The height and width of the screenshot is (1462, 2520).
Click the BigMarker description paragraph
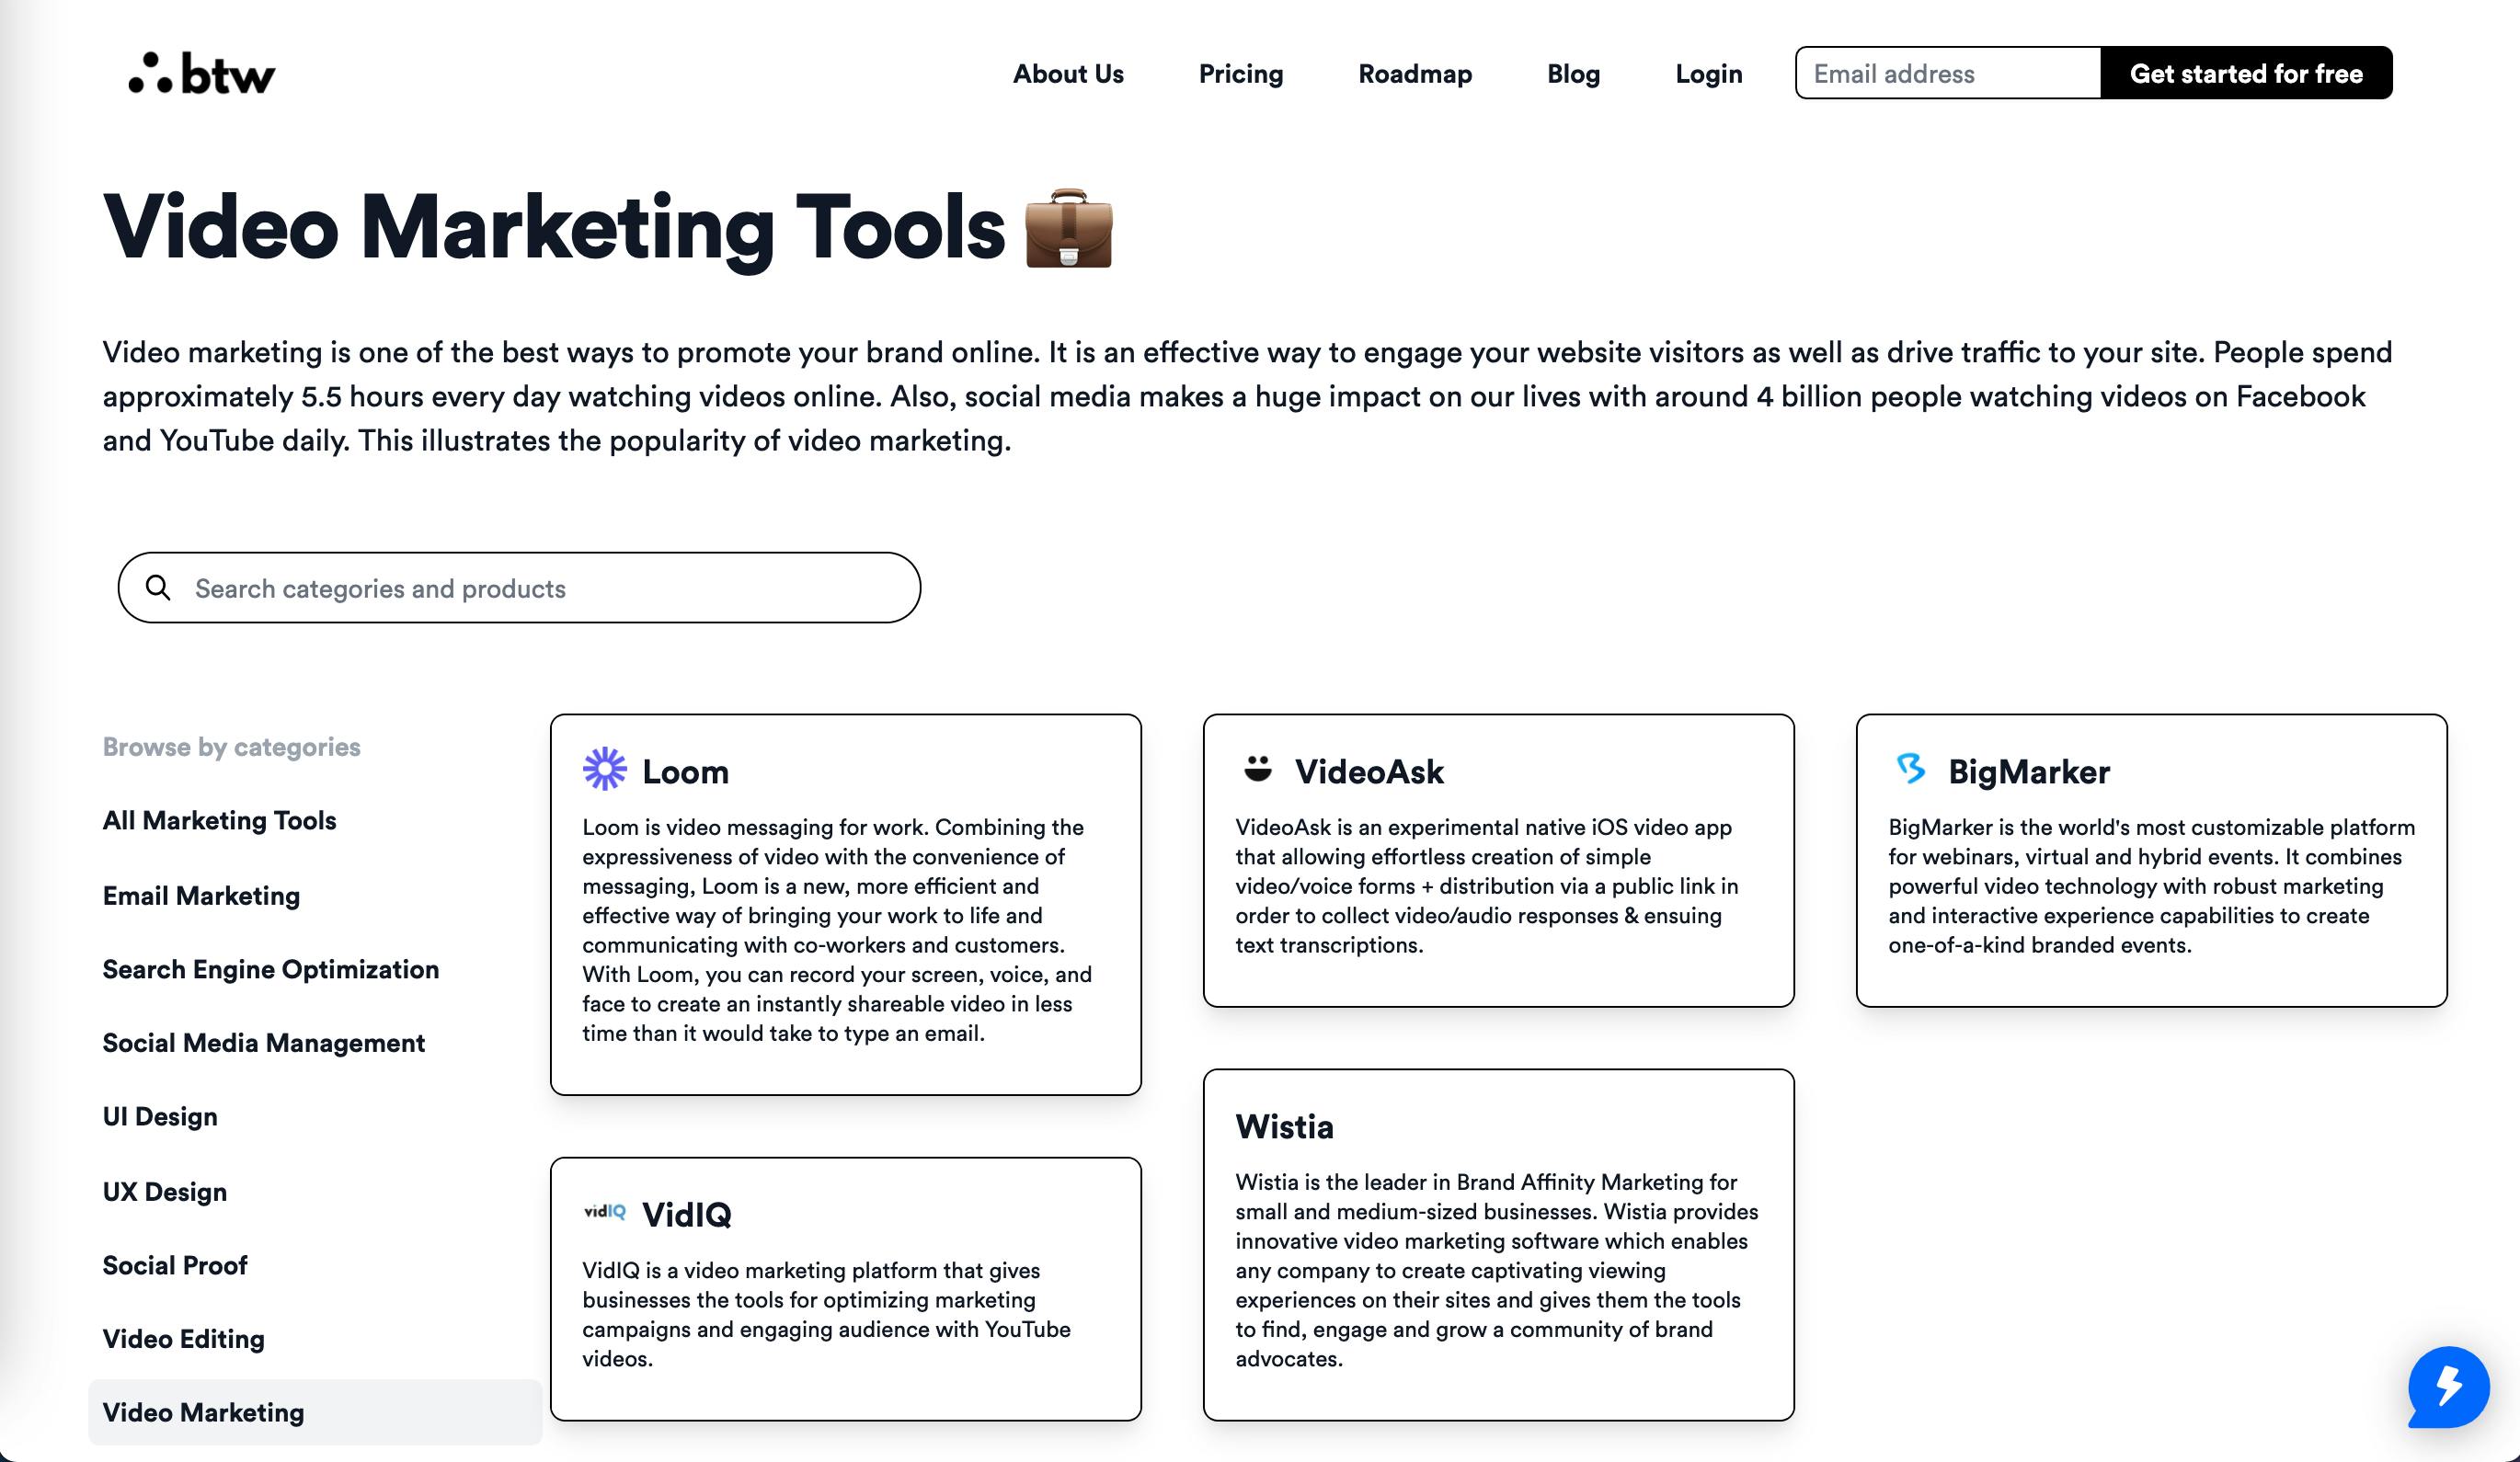(2152, 886)
